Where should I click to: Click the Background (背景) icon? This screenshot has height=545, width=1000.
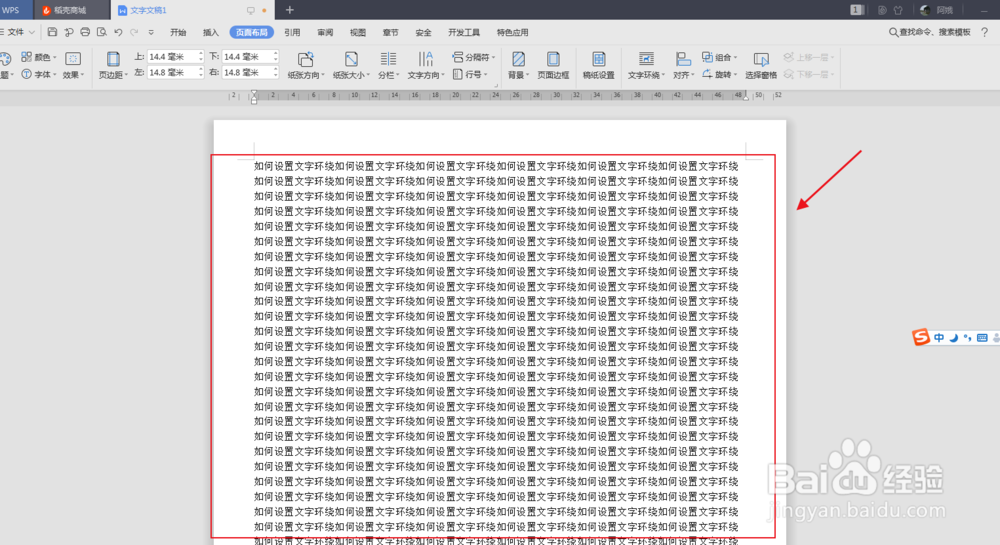(x=518, y=59)
